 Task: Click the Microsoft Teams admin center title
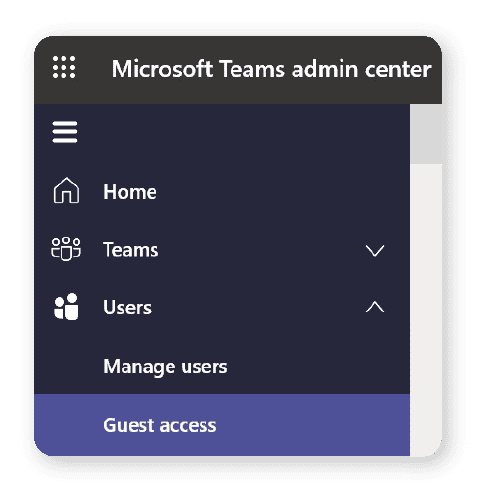(x=271, y=69)
